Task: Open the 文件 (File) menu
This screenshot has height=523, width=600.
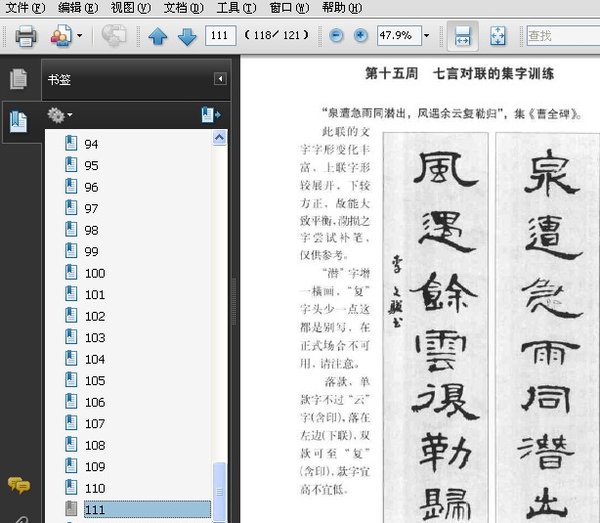Action: [x=24, y=8]
